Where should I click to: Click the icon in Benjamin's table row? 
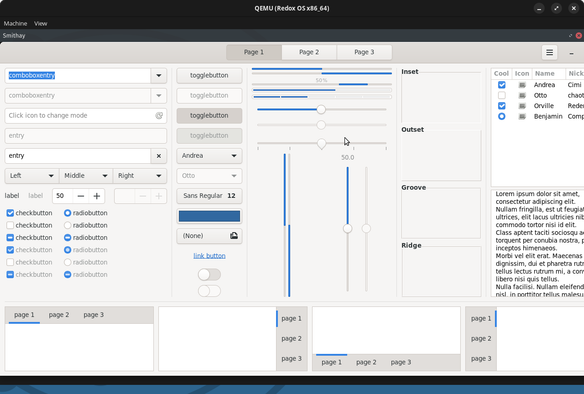(522, 116)
